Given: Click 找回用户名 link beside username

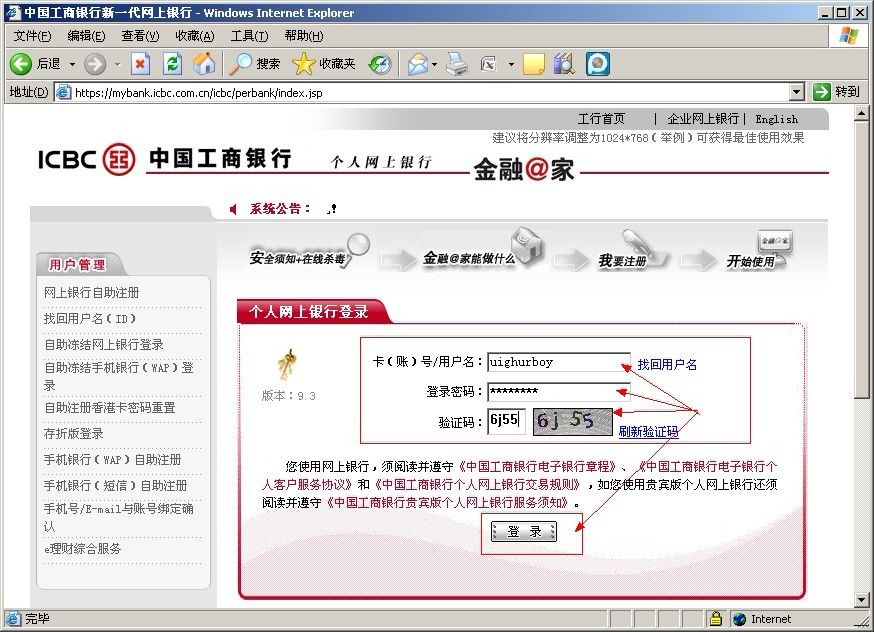Looking at the screenshot, I should click(x=667, y=365).
